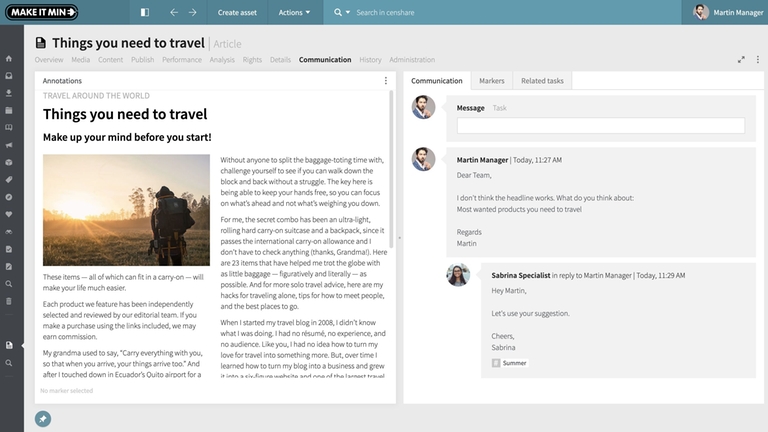Select the Communication page tab
The image size is (768, 432).
coord(325,60)
